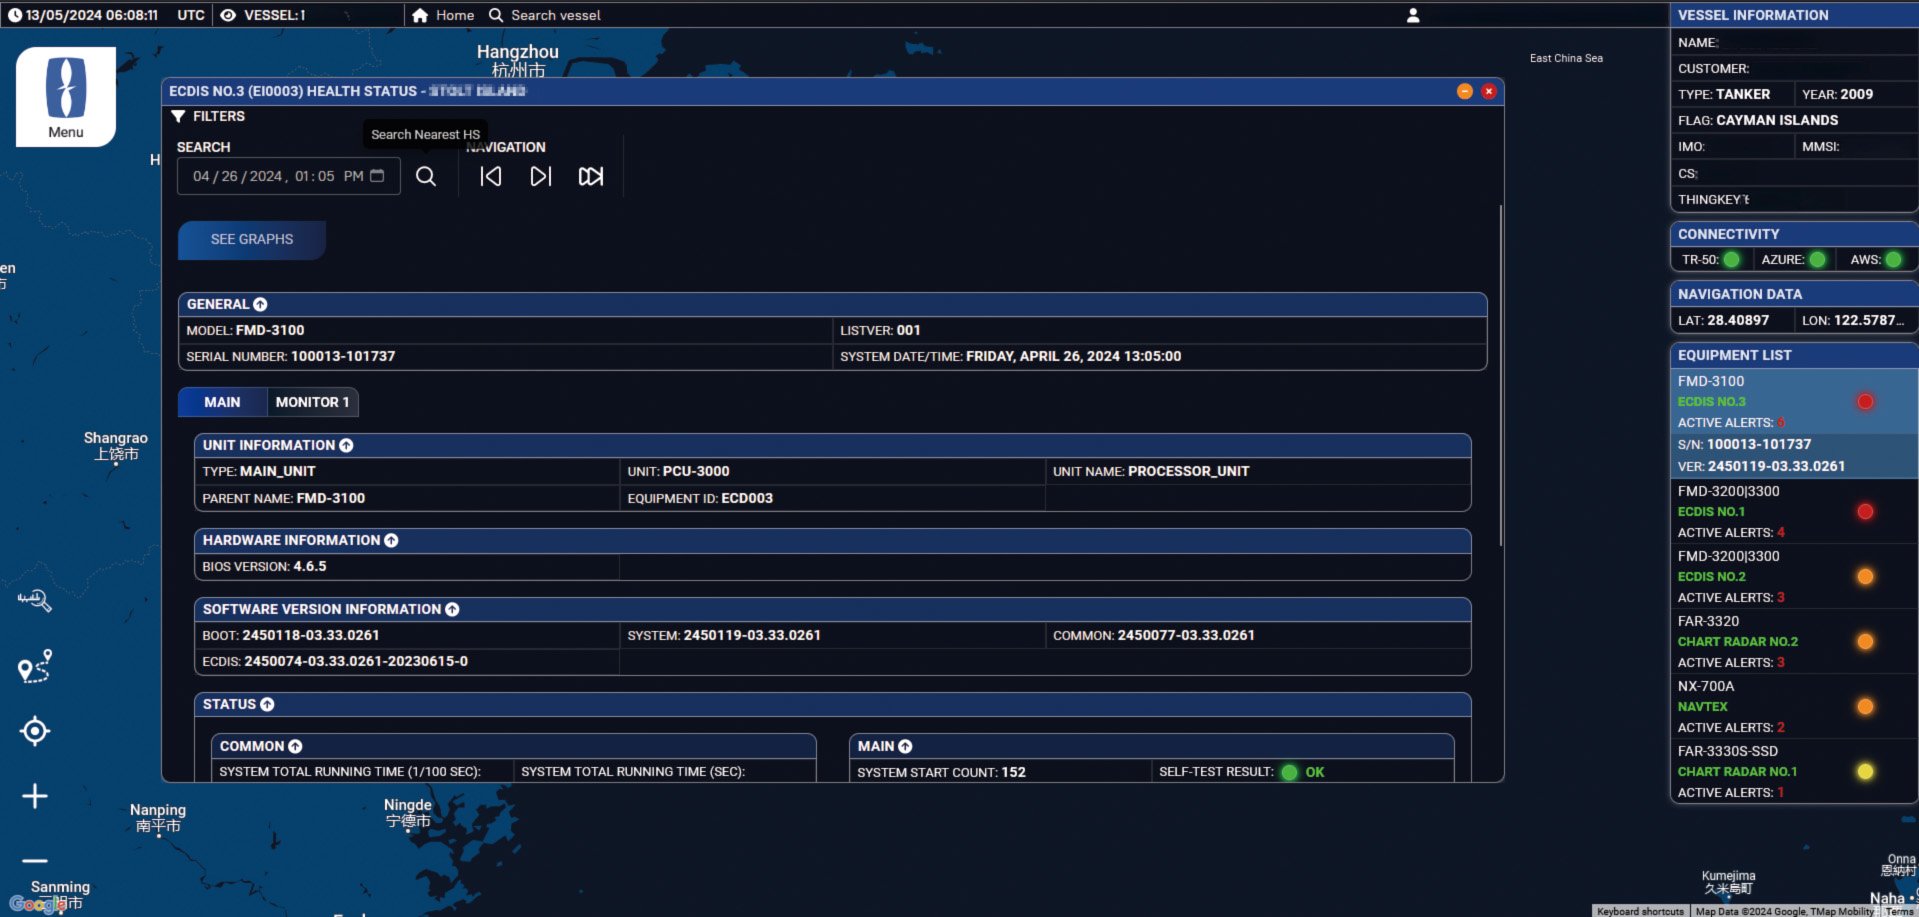This screenshot has width=1919, height=917.
Task: Click the Home link in top bar
Action: (455, 15)
